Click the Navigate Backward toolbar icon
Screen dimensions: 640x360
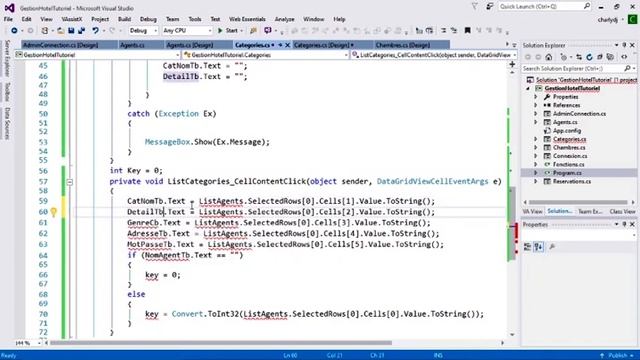point(14,31)
